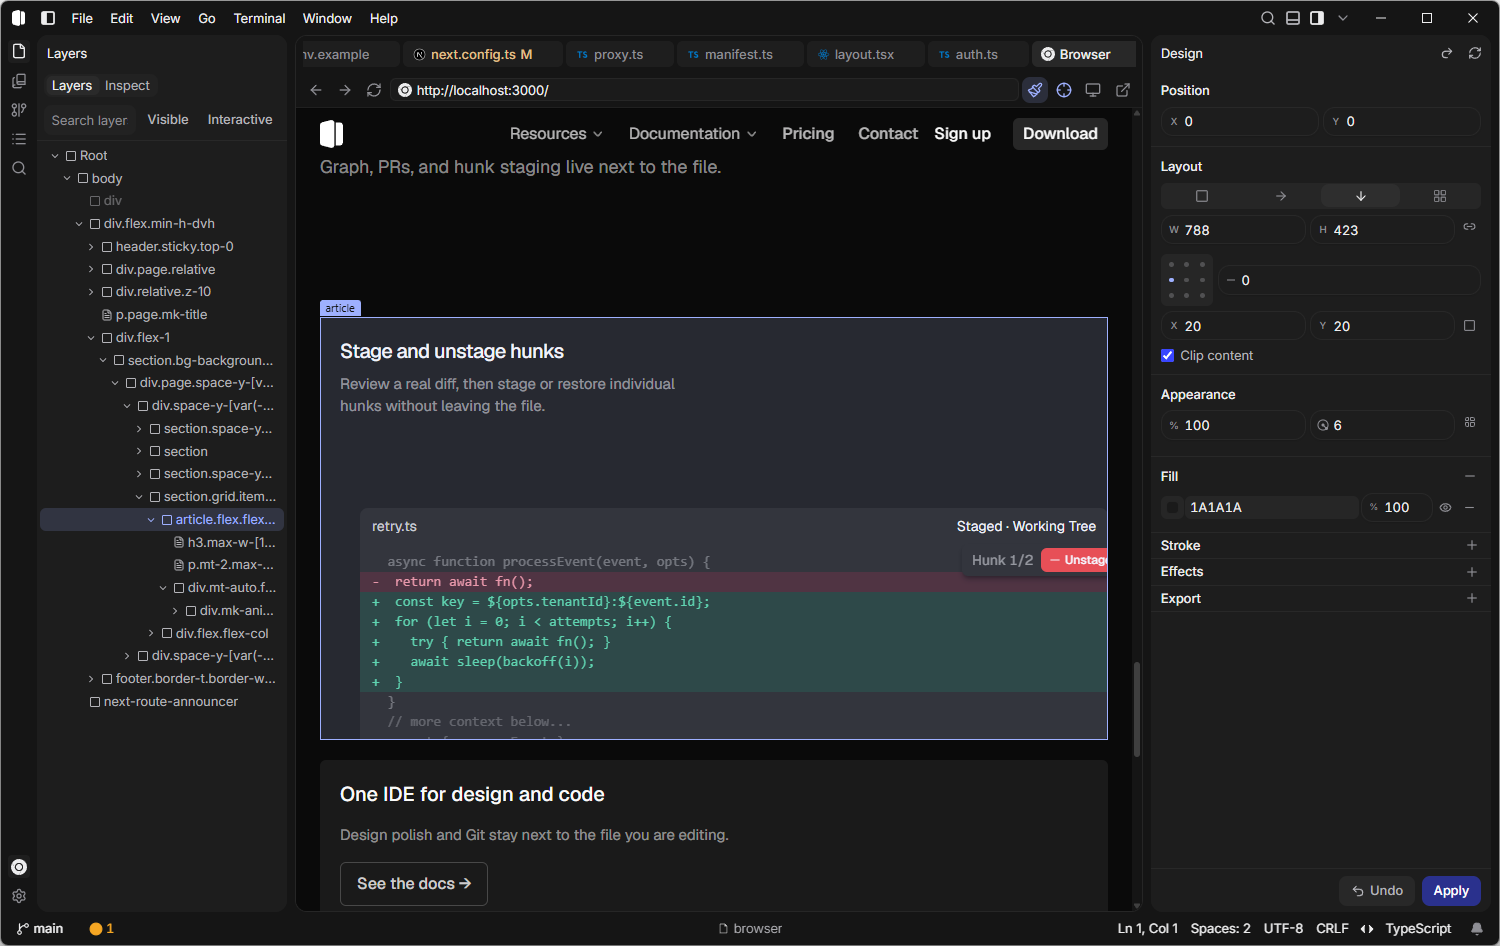Click the Undo button
This screenshot has width=1500, height=946.
coord(1378,890)
